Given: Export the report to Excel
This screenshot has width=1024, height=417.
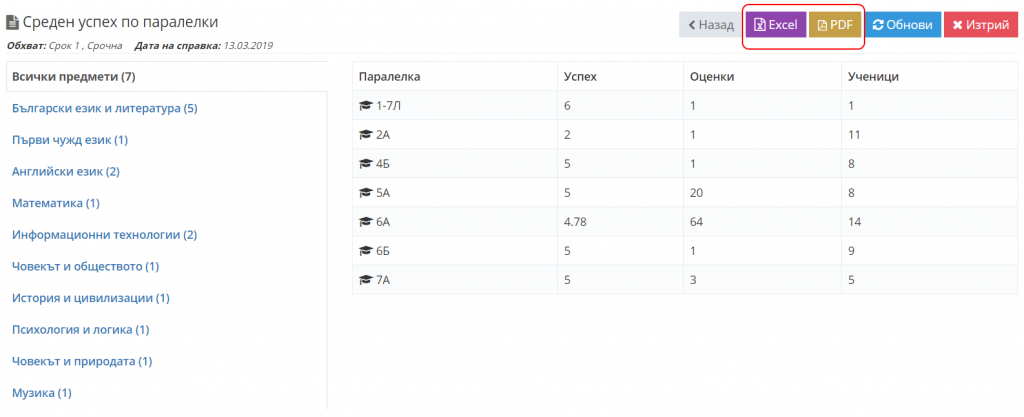Looking at the screenshot, I should click(775, 25).
